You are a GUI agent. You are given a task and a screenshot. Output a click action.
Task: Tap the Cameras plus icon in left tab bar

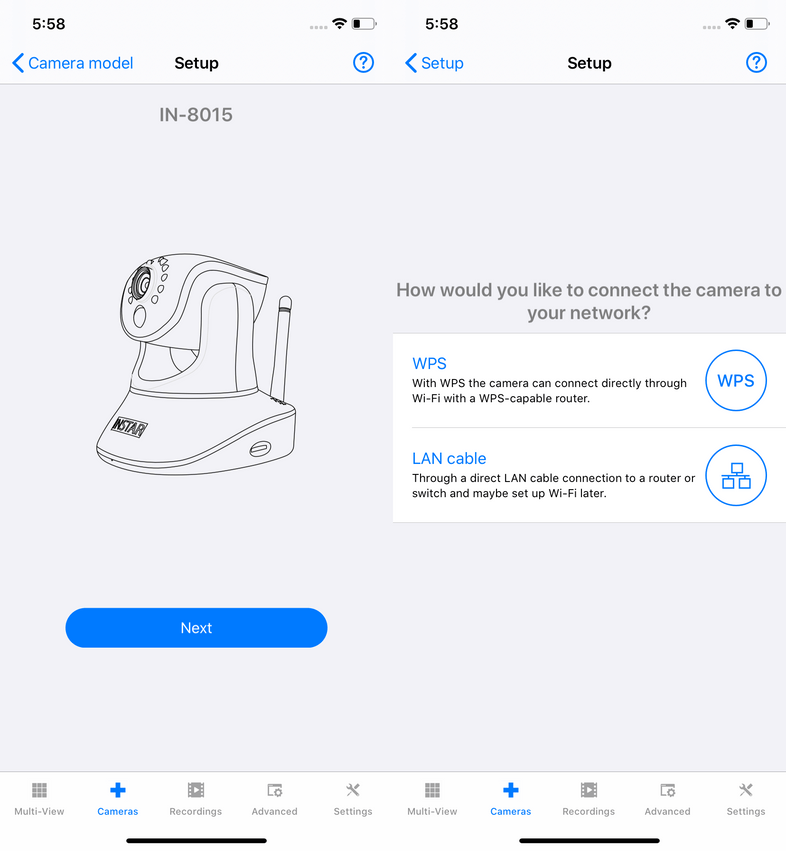[x=118, y=790]
